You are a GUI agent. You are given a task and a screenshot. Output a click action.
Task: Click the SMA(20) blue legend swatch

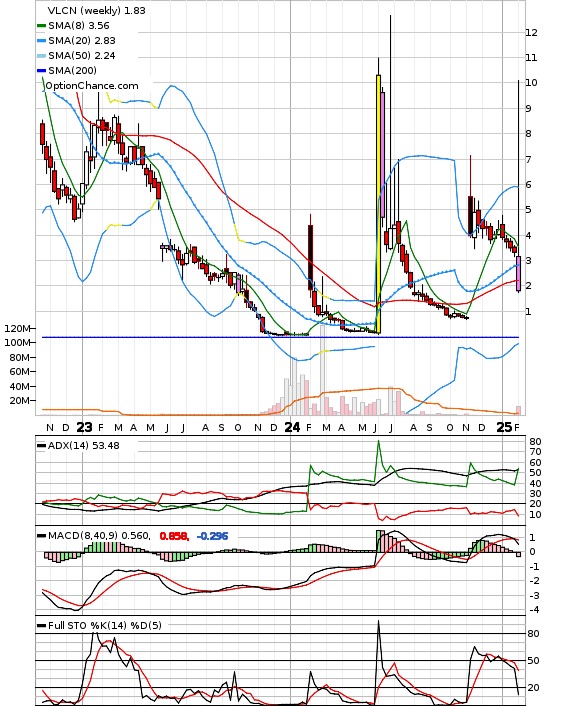coord(41,41)
